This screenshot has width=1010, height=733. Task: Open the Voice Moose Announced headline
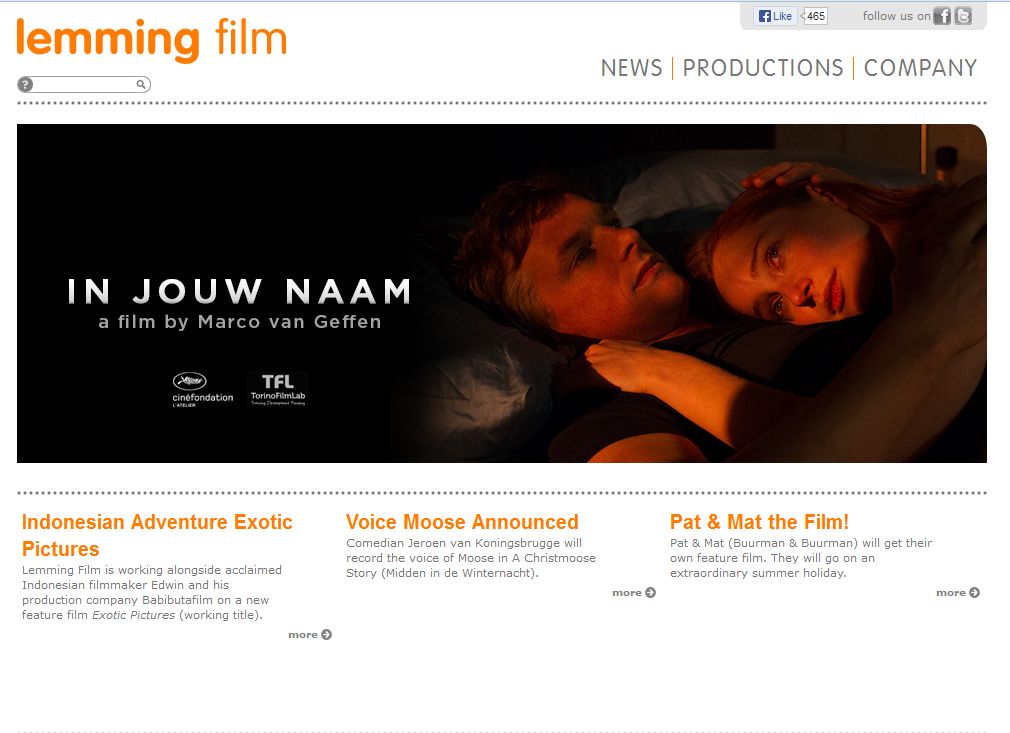point(462,522)
